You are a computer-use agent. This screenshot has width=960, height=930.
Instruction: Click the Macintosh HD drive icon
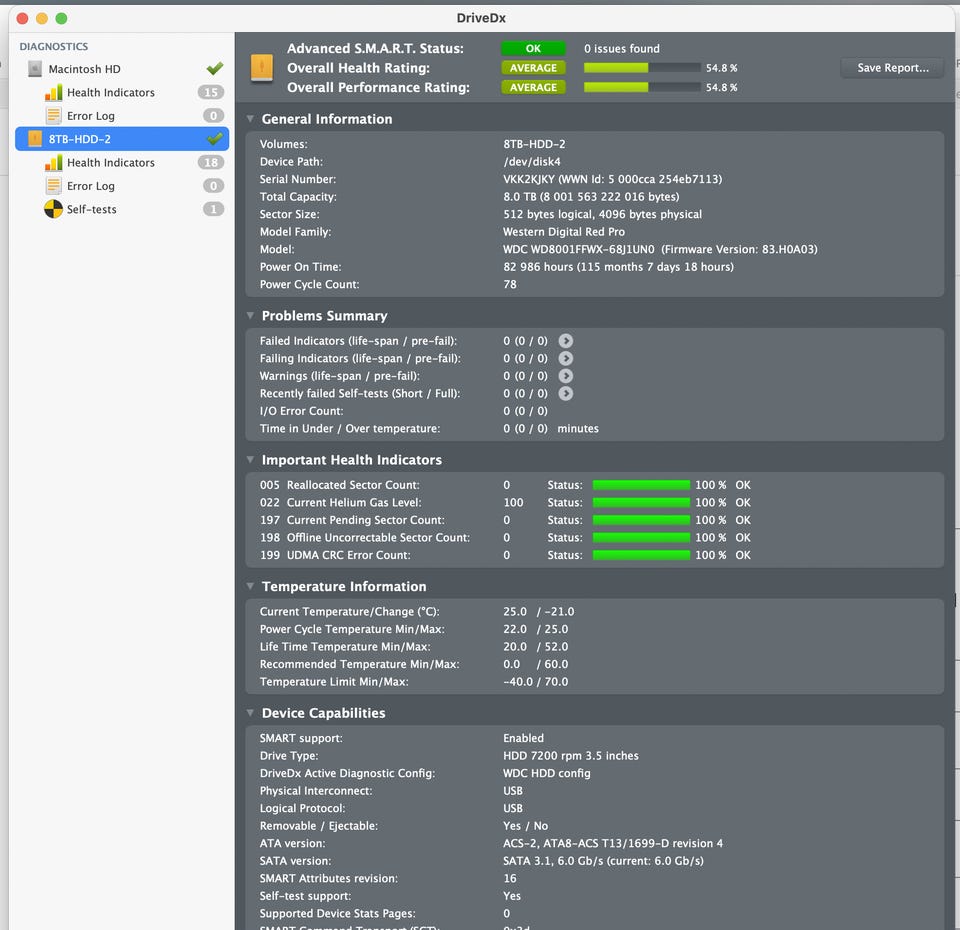click(x=35, y=69)
